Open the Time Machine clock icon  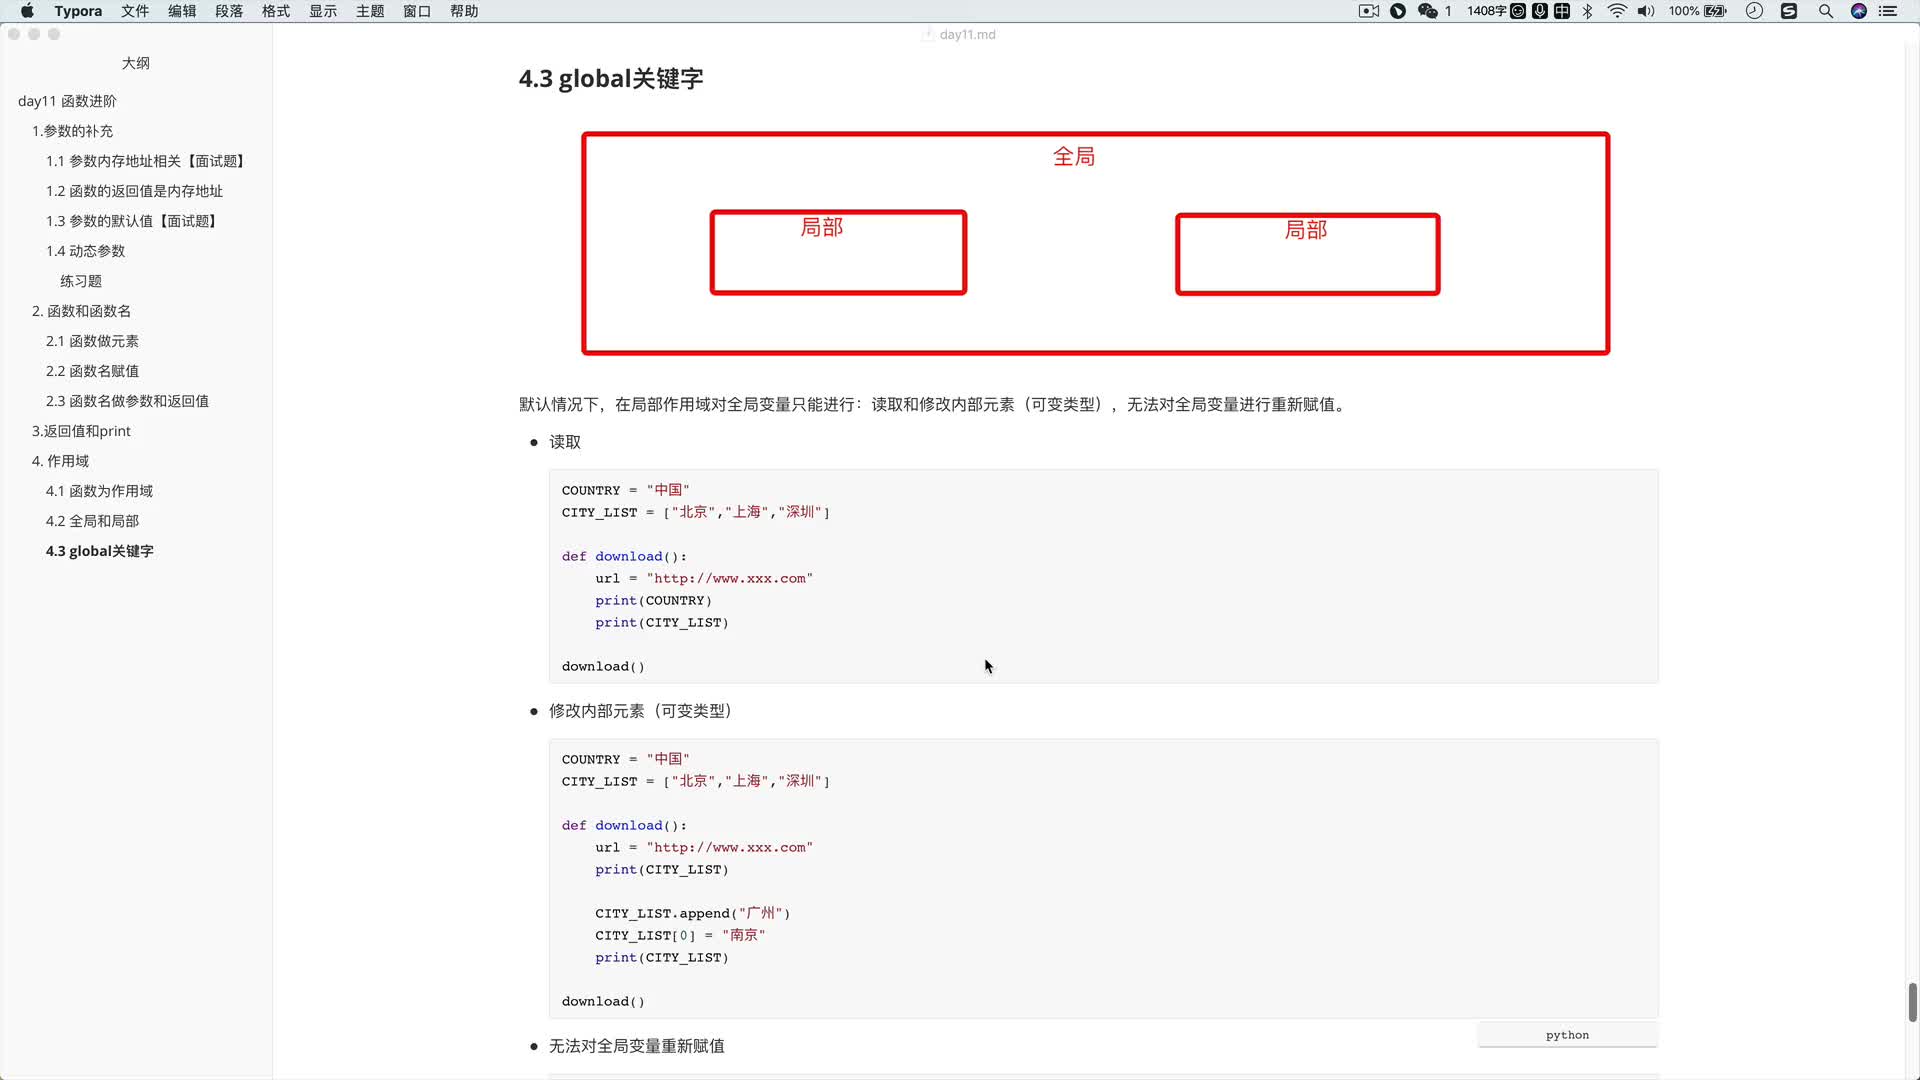(x=1754, y=11)
